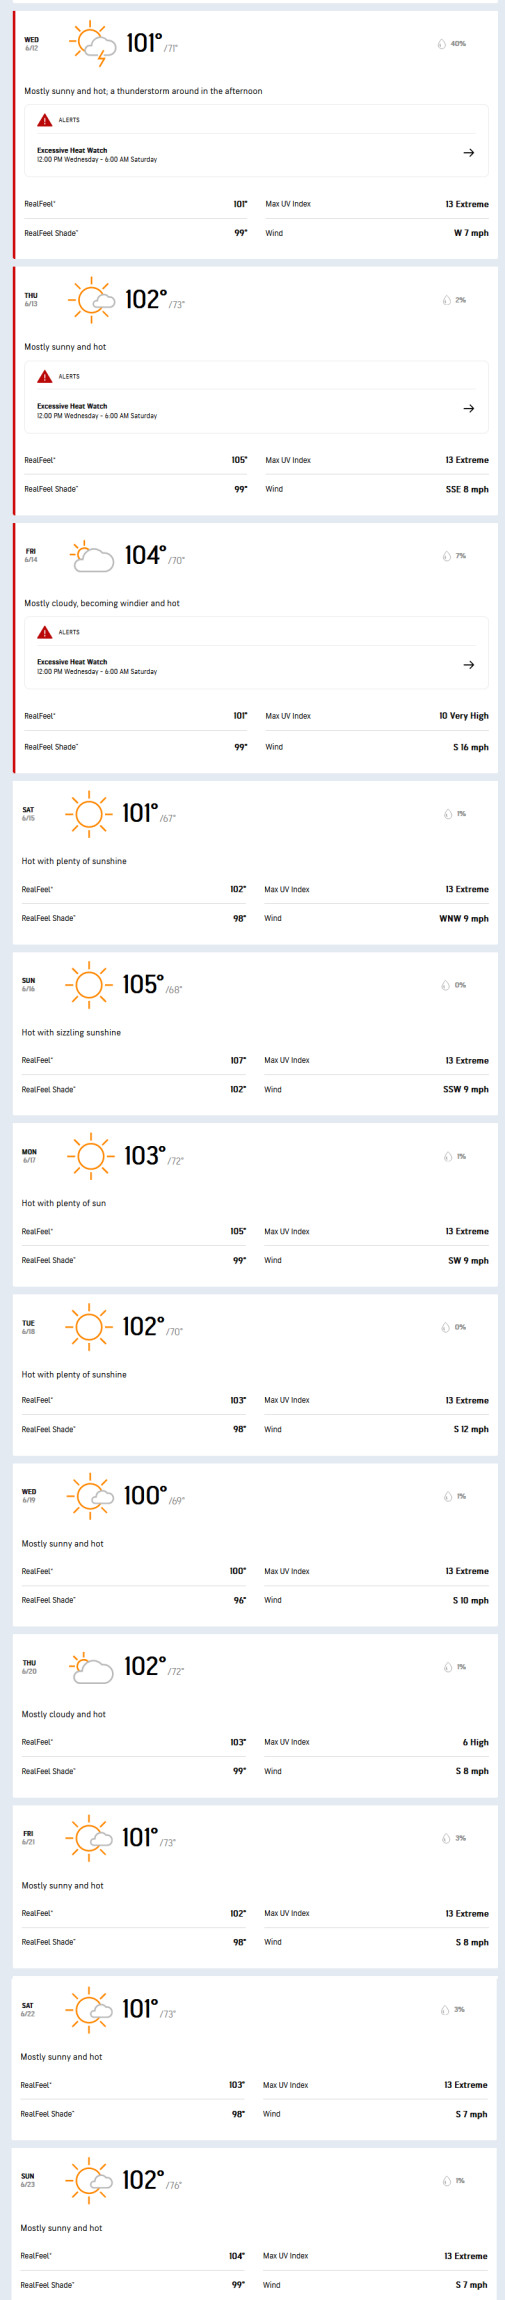Click the mostly cloudy icon for Thursday 6/20
Screen dimensions: 505x2300
(x=91, y=1667)
